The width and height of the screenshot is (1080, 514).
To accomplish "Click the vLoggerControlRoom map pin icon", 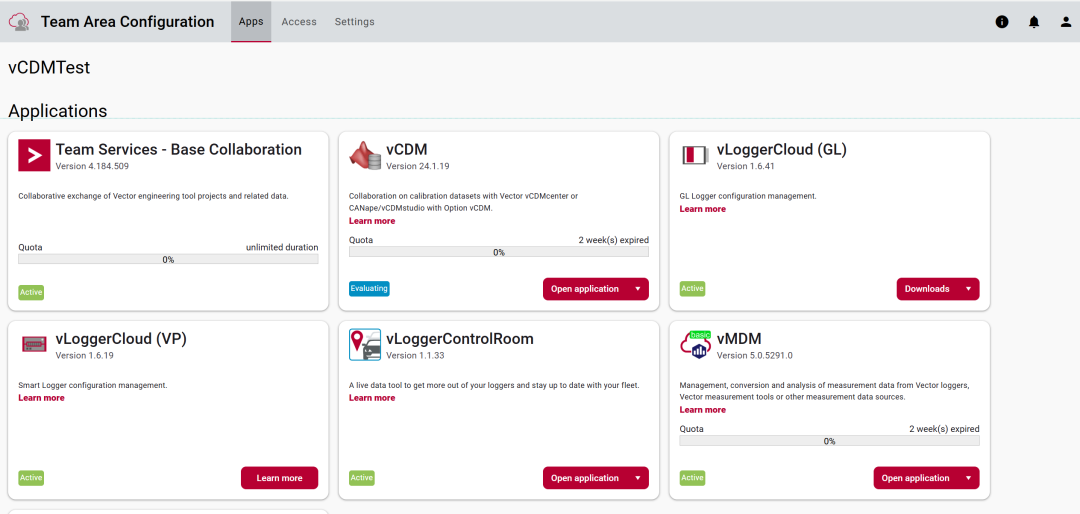I will tap(365, 345).
